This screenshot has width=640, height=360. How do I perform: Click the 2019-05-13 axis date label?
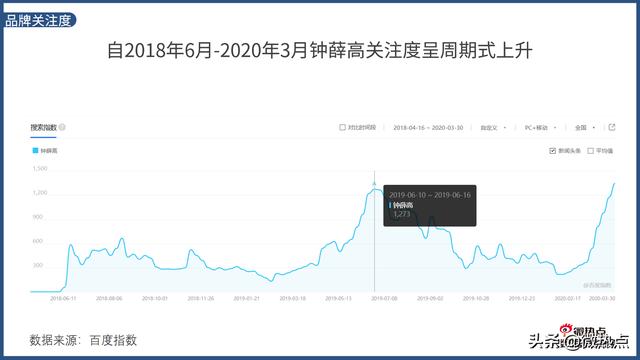click(338, 298)
